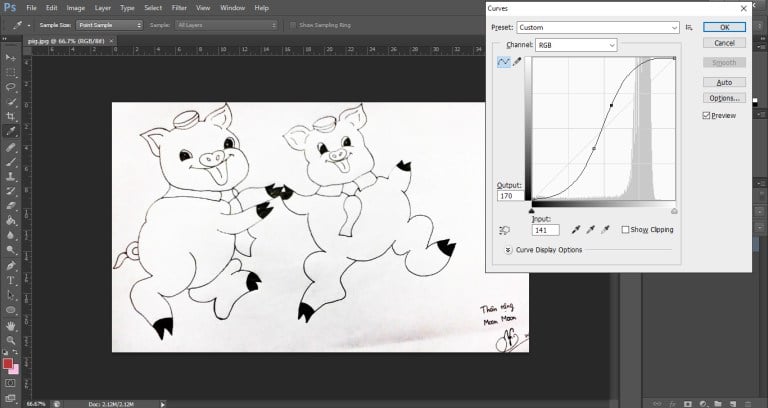The height and width of the screenshot is (408, 768).
Task: Enable the Show Clipping checkbox
Action: pos(625,230)
